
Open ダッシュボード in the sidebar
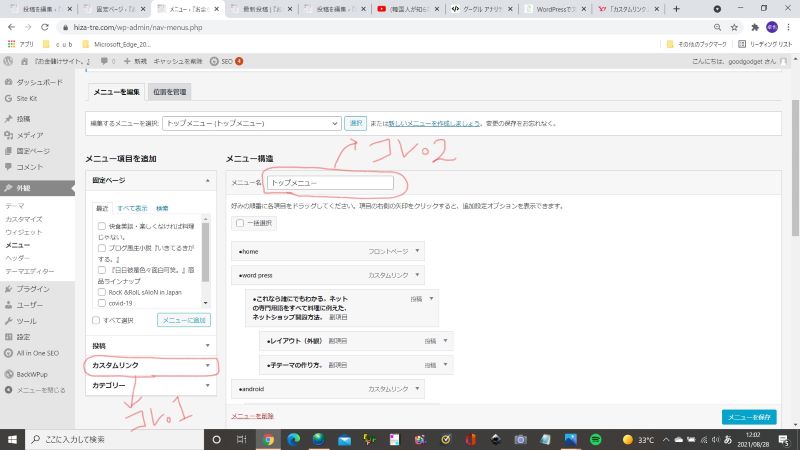(34, 82)
